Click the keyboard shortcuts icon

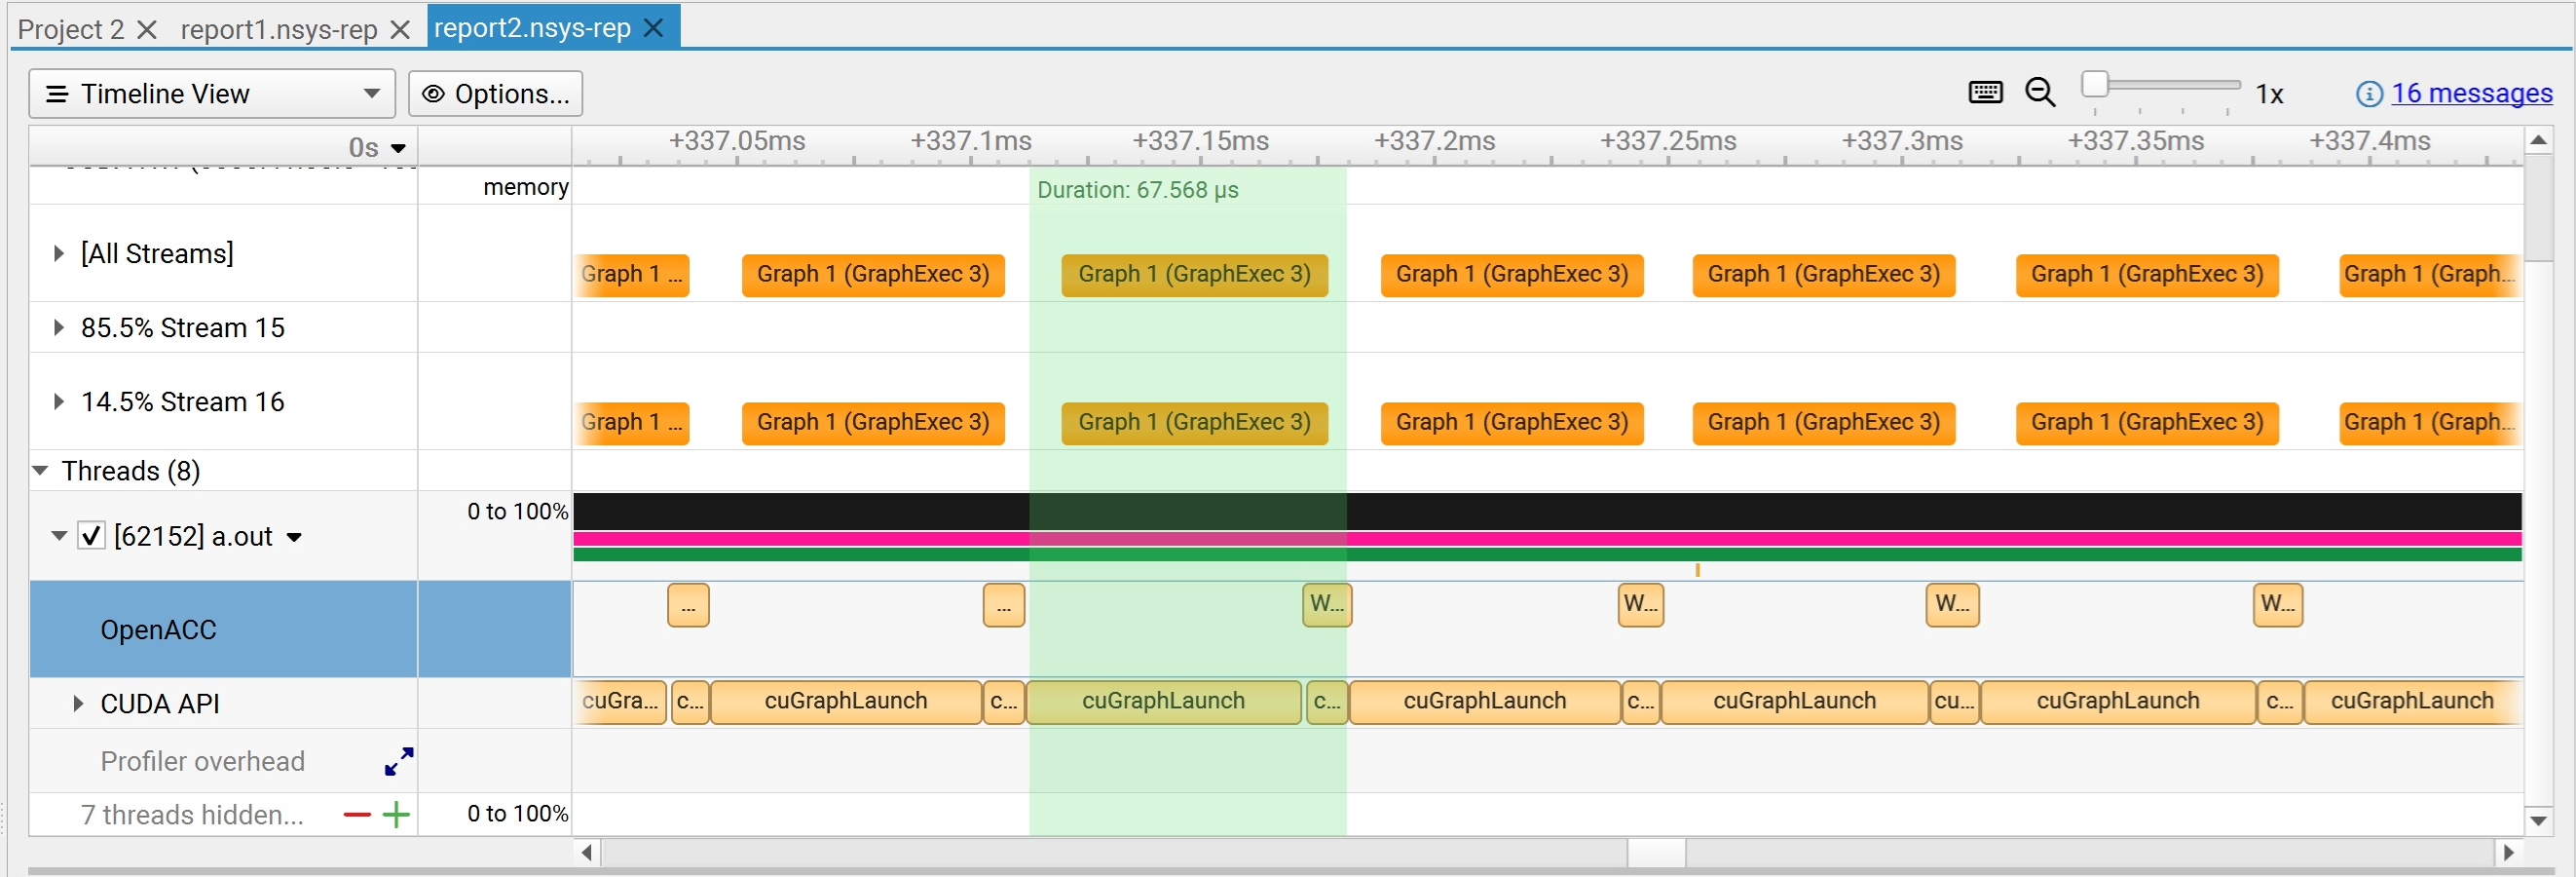[x=1984, y=92]
